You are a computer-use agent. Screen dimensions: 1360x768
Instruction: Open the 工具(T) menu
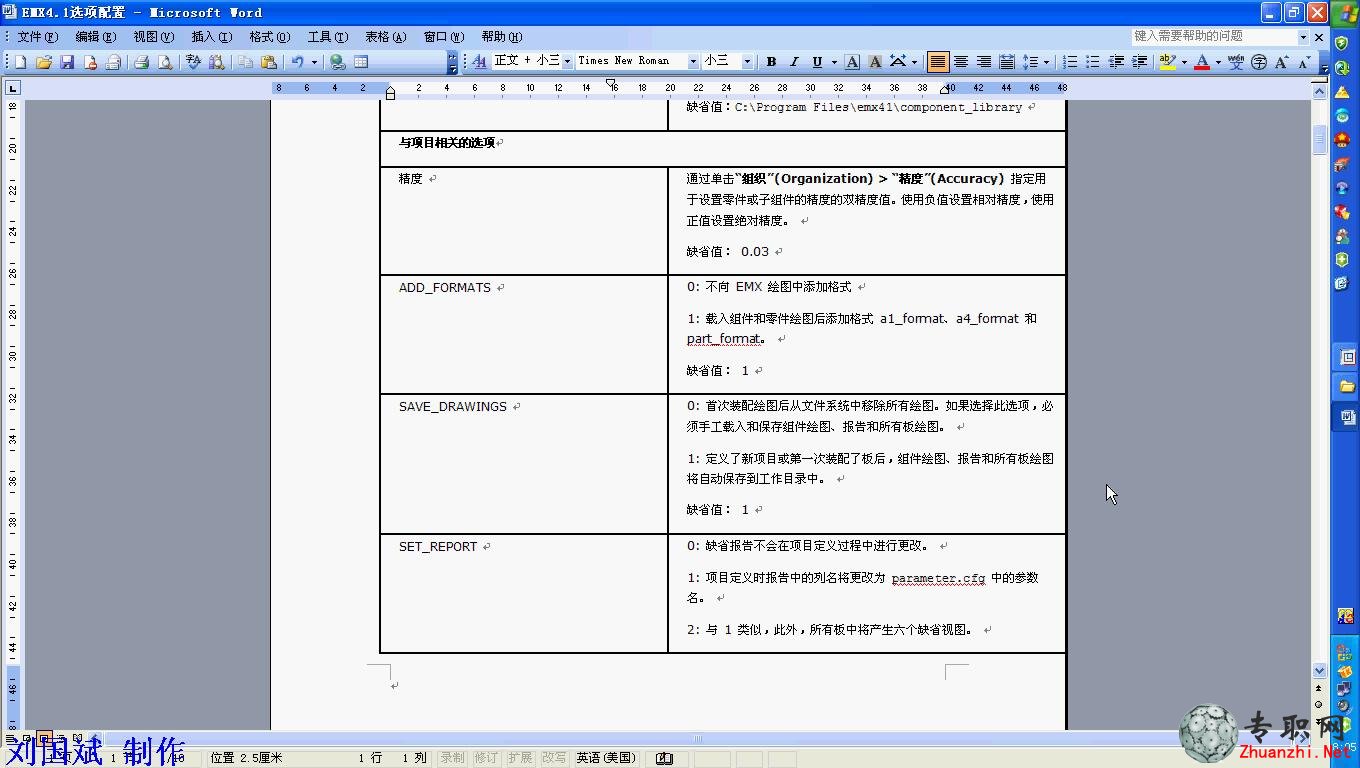click(x=327, y=37)
